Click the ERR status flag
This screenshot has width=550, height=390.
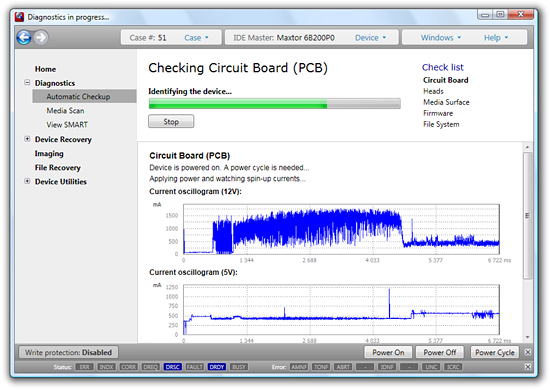tap(84, 367)
